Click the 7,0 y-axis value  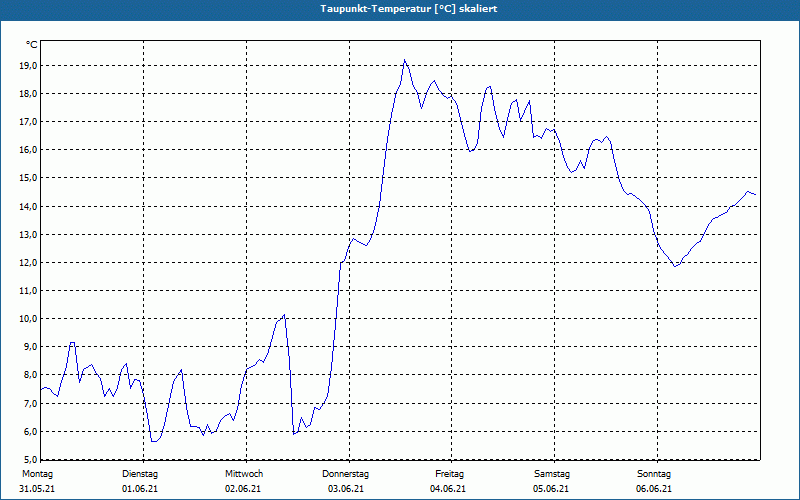pos(30,404)
